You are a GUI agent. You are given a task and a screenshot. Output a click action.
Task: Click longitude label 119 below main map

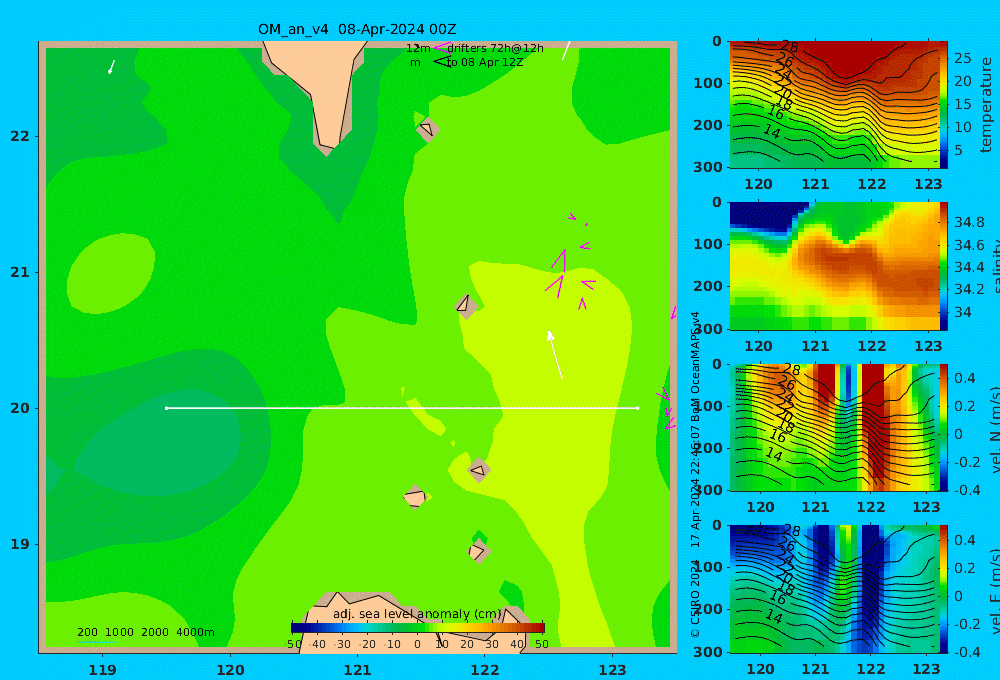103,670
